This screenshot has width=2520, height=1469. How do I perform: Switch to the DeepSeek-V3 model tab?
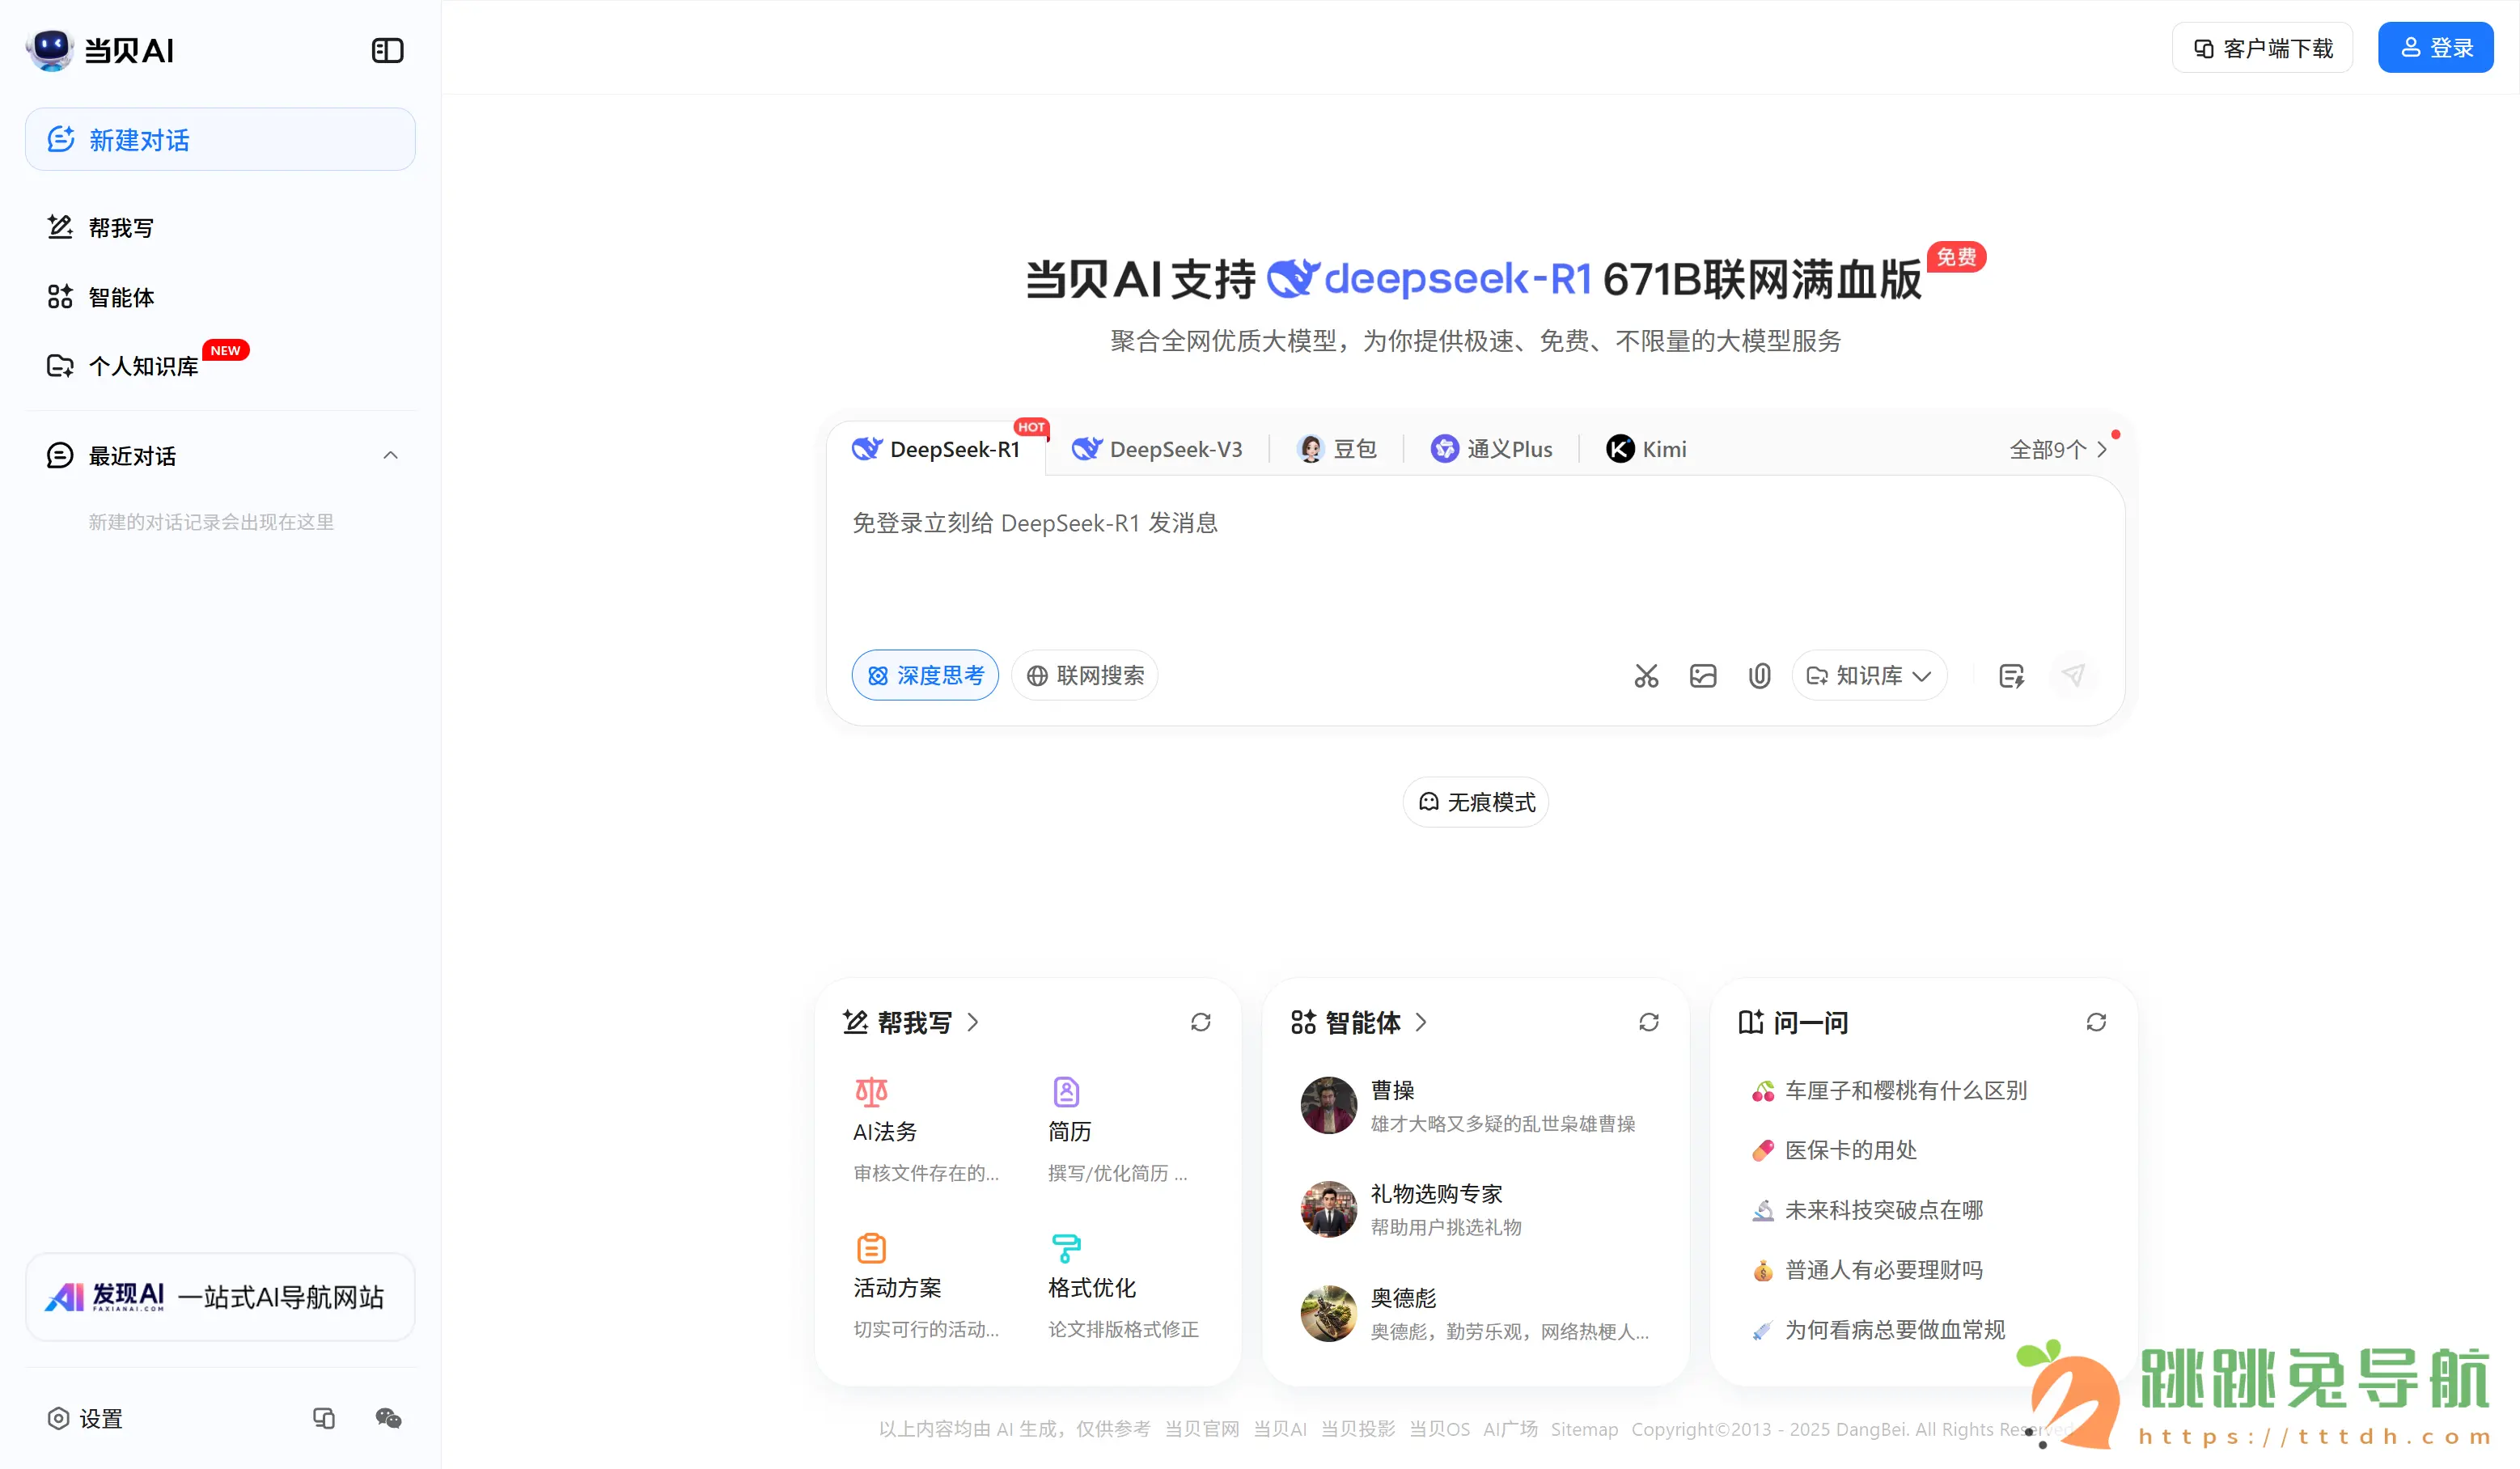tap(1157, 450)
